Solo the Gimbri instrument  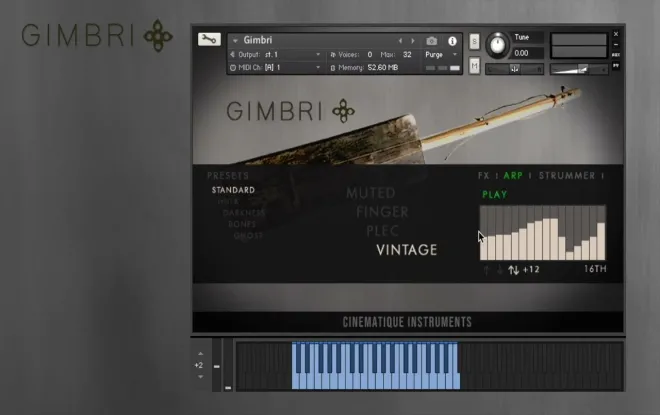(x=474, y=42)
